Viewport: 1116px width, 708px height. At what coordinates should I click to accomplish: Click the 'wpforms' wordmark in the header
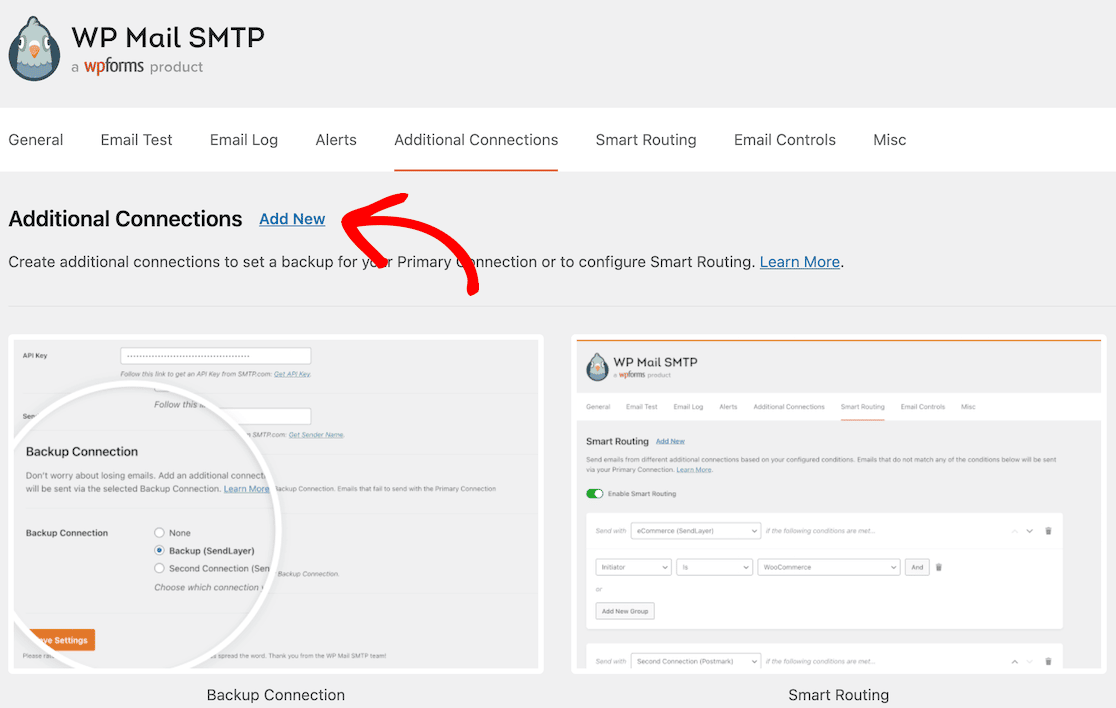[114, 66]
